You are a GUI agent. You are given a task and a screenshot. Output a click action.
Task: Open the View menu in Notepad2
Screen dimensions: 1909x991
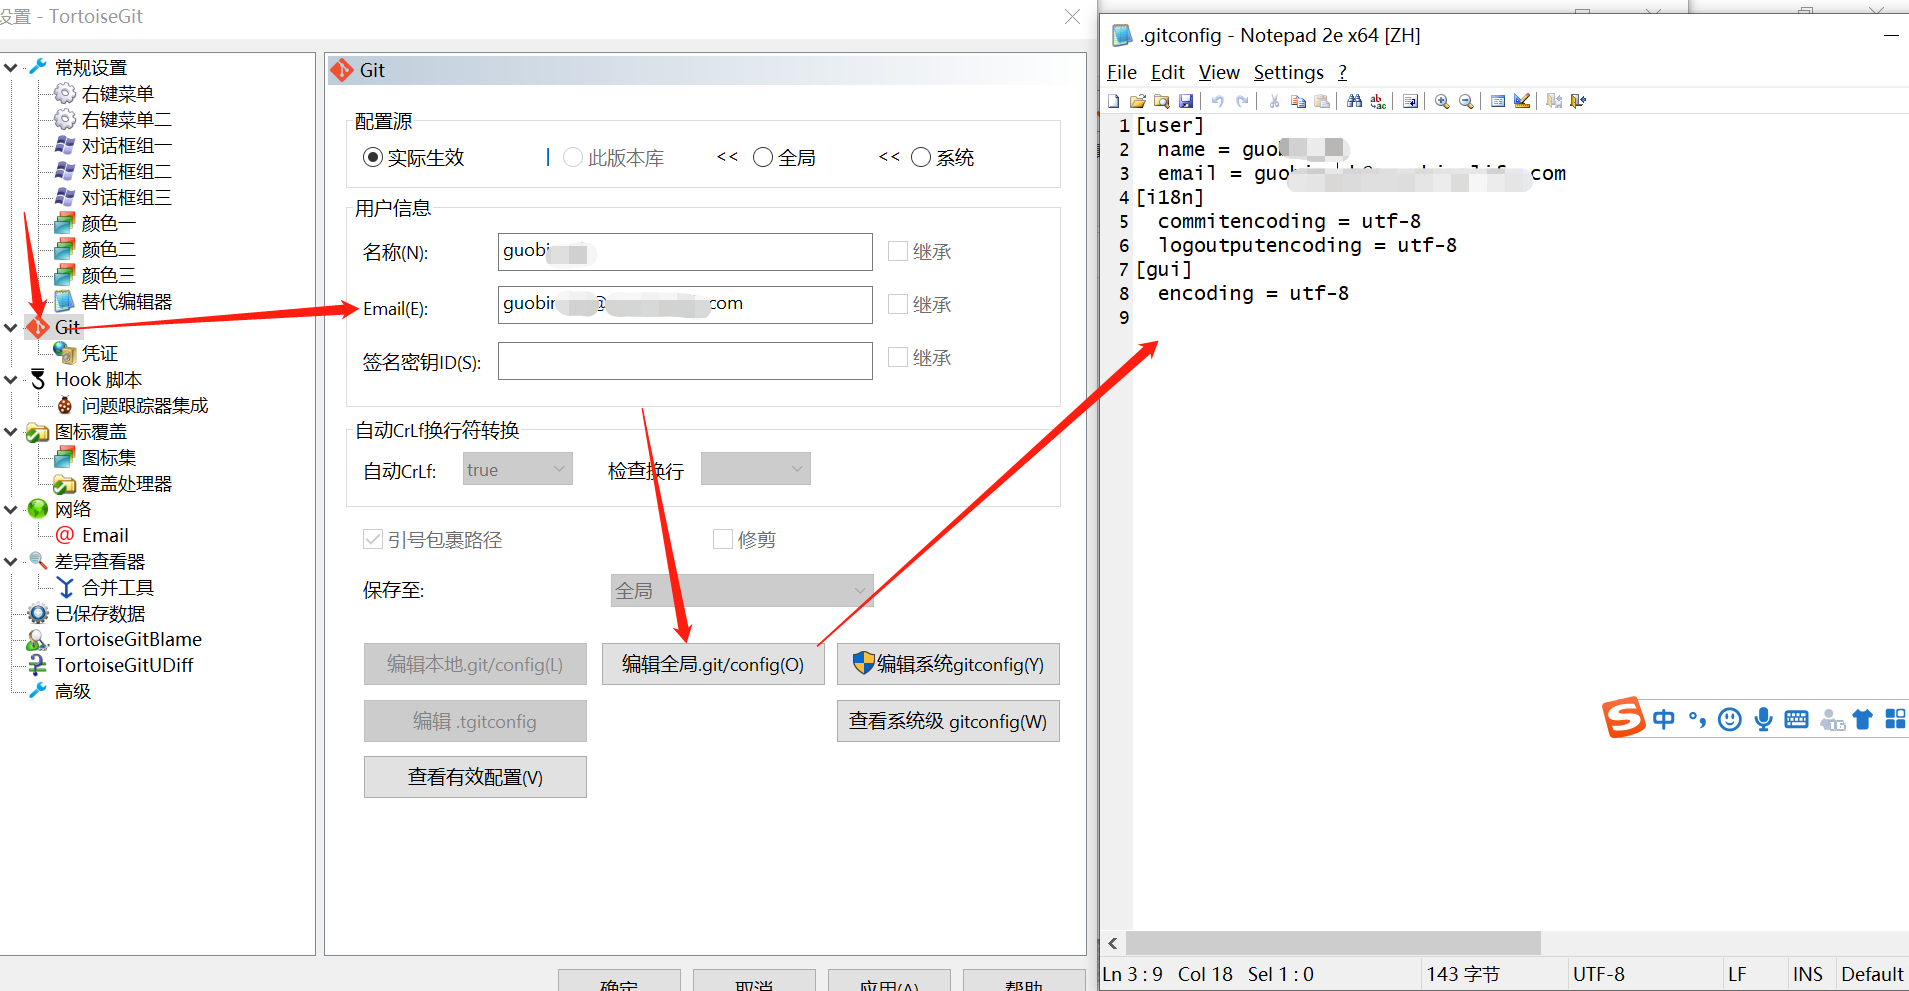click(x=1219, y=72)
